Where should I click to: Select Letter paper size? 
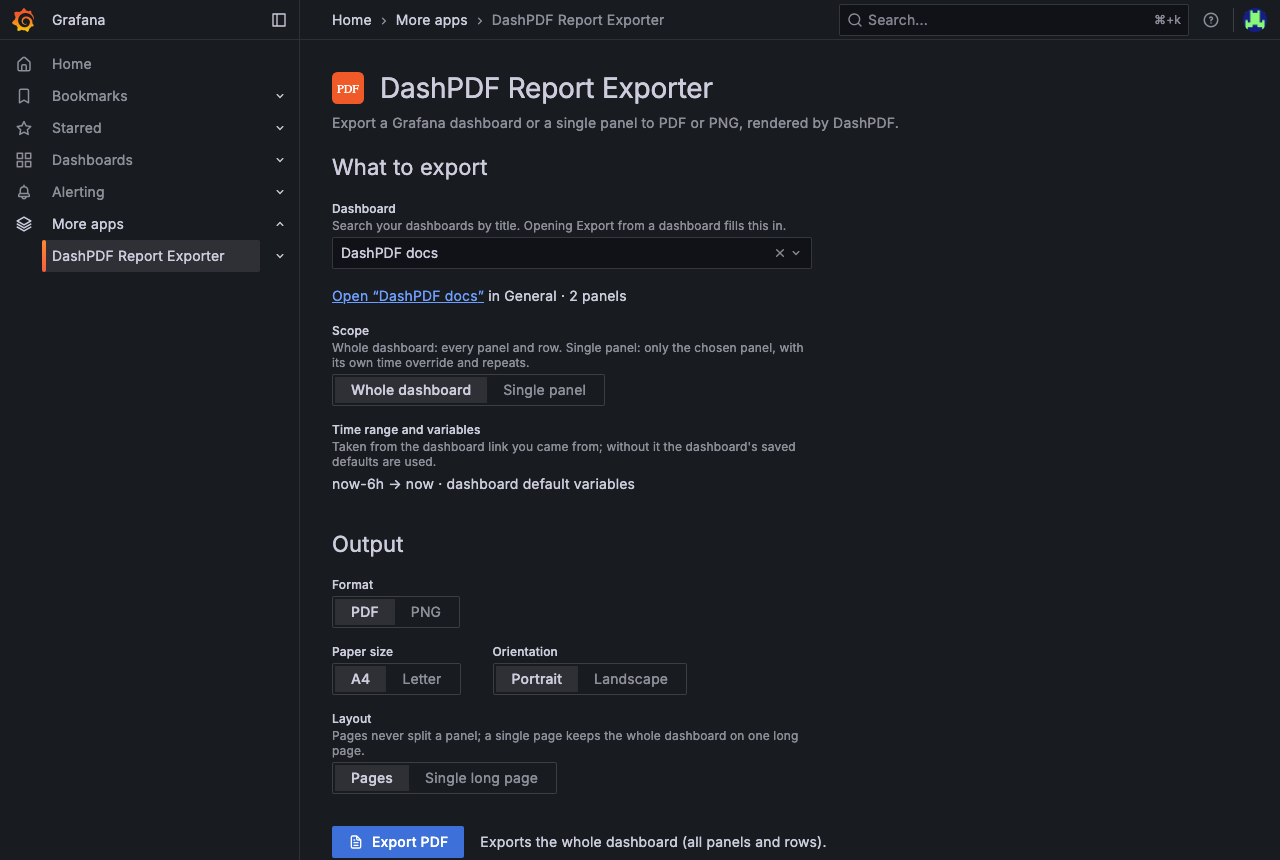[422, 679]
